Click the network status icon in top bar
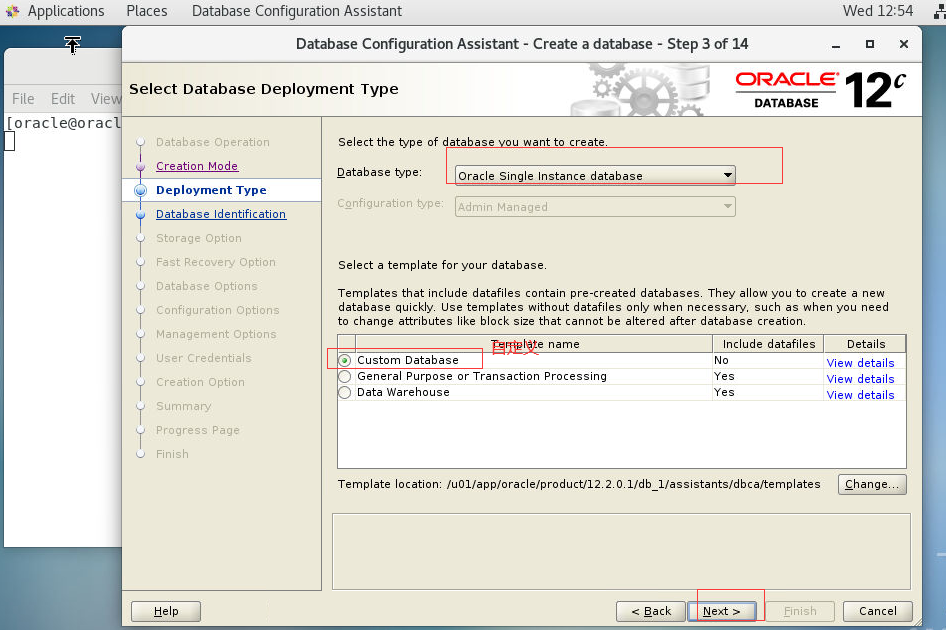 pyautogui.click(x=940, y=11)
